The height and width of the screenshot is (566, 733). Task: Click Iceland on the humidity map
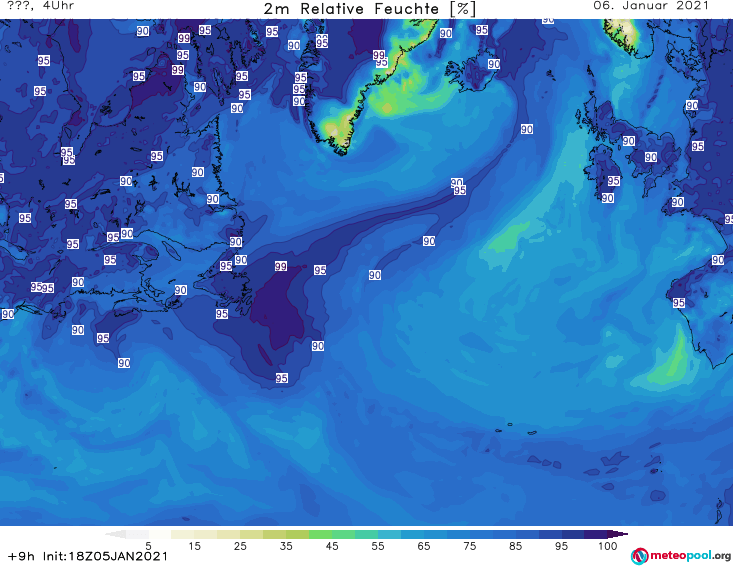point(474,72)
